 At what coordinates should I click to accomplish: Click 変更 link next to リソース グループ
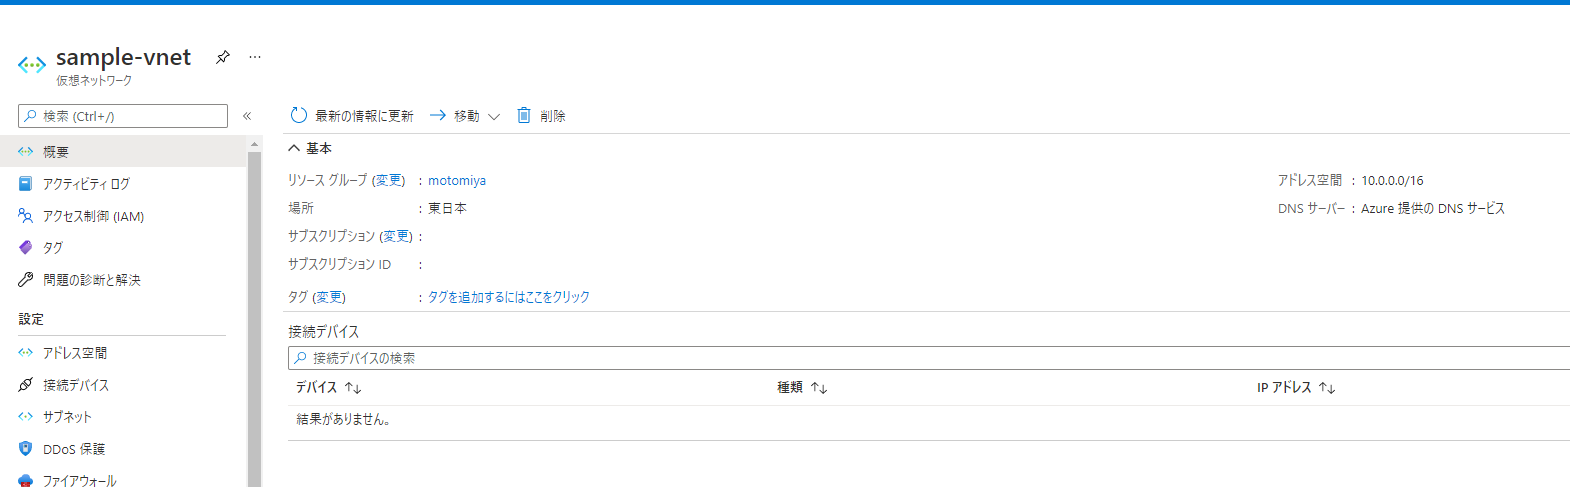click(389, 181)
